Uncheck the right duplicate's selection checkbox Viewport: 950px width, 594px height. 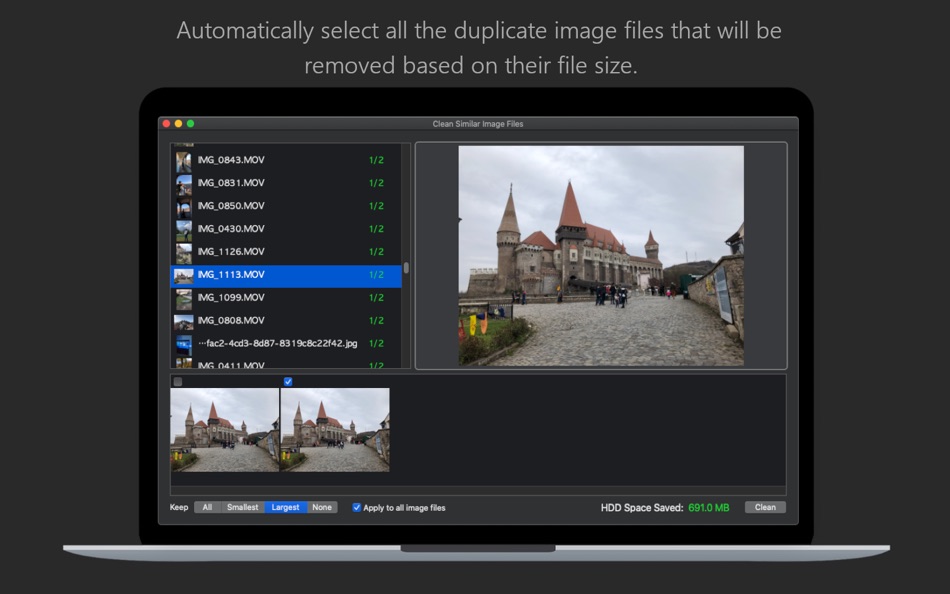(x=288, y=382)
